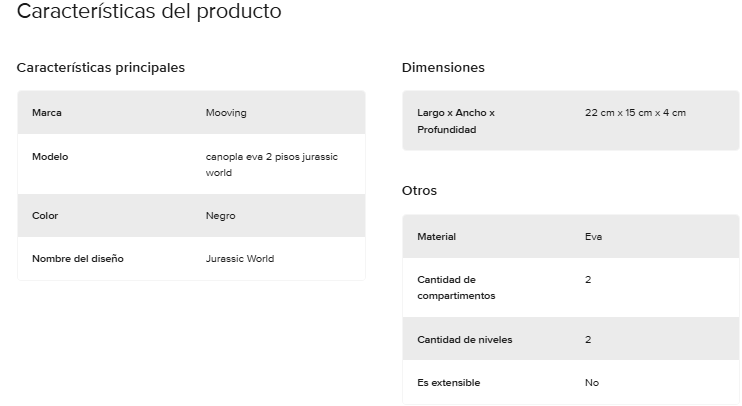Click the "Largo x Ancho x Profundidad" label
Viewport: 742px width, 406px height.
point(456,121)
